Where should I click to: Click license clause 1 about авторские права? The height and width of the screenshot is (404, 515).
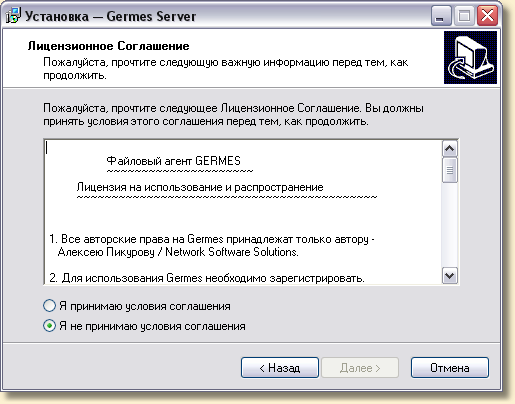212,246
